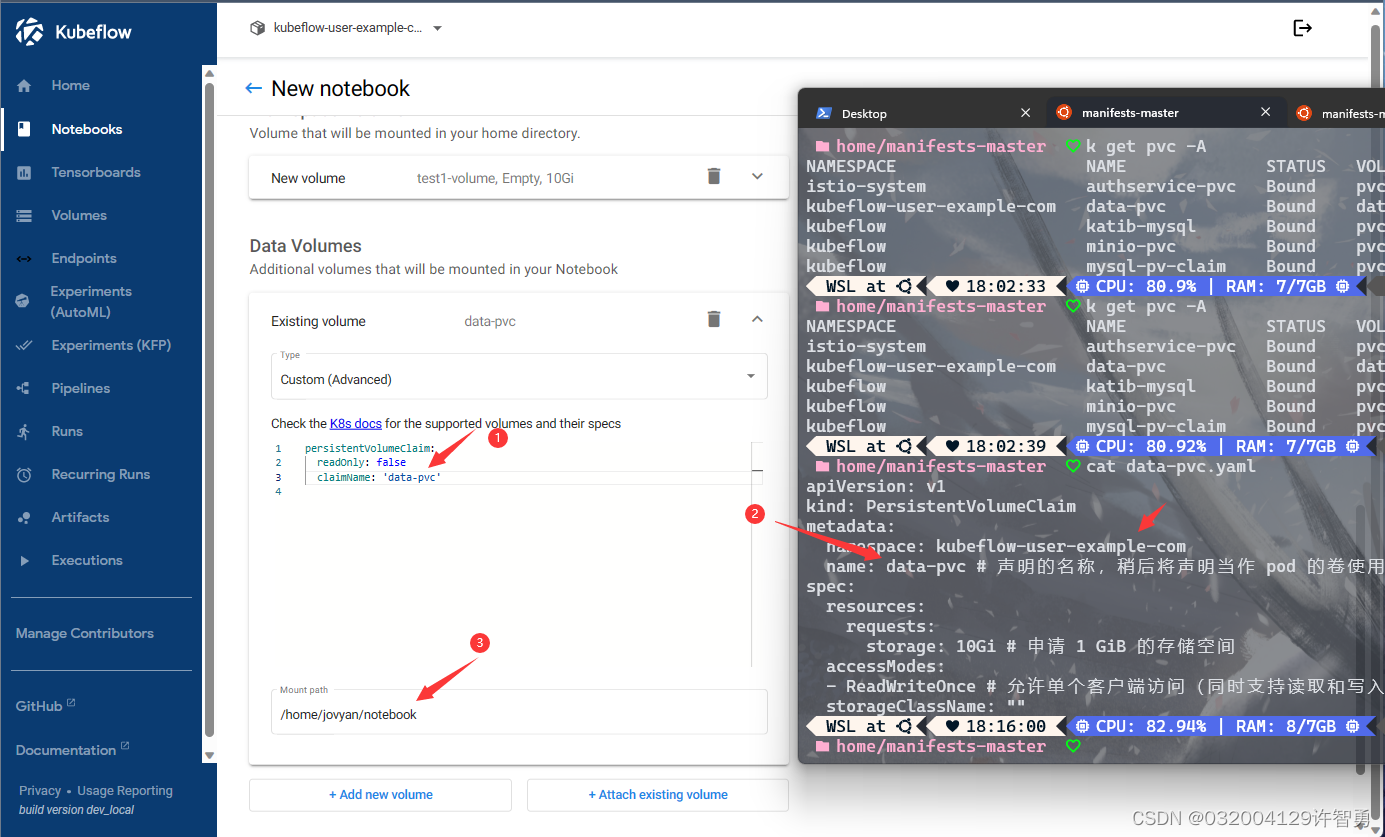Screen dimensions: 1385x837
Task: Open Executions in the sidebar
Action: (x=87, y=560)
